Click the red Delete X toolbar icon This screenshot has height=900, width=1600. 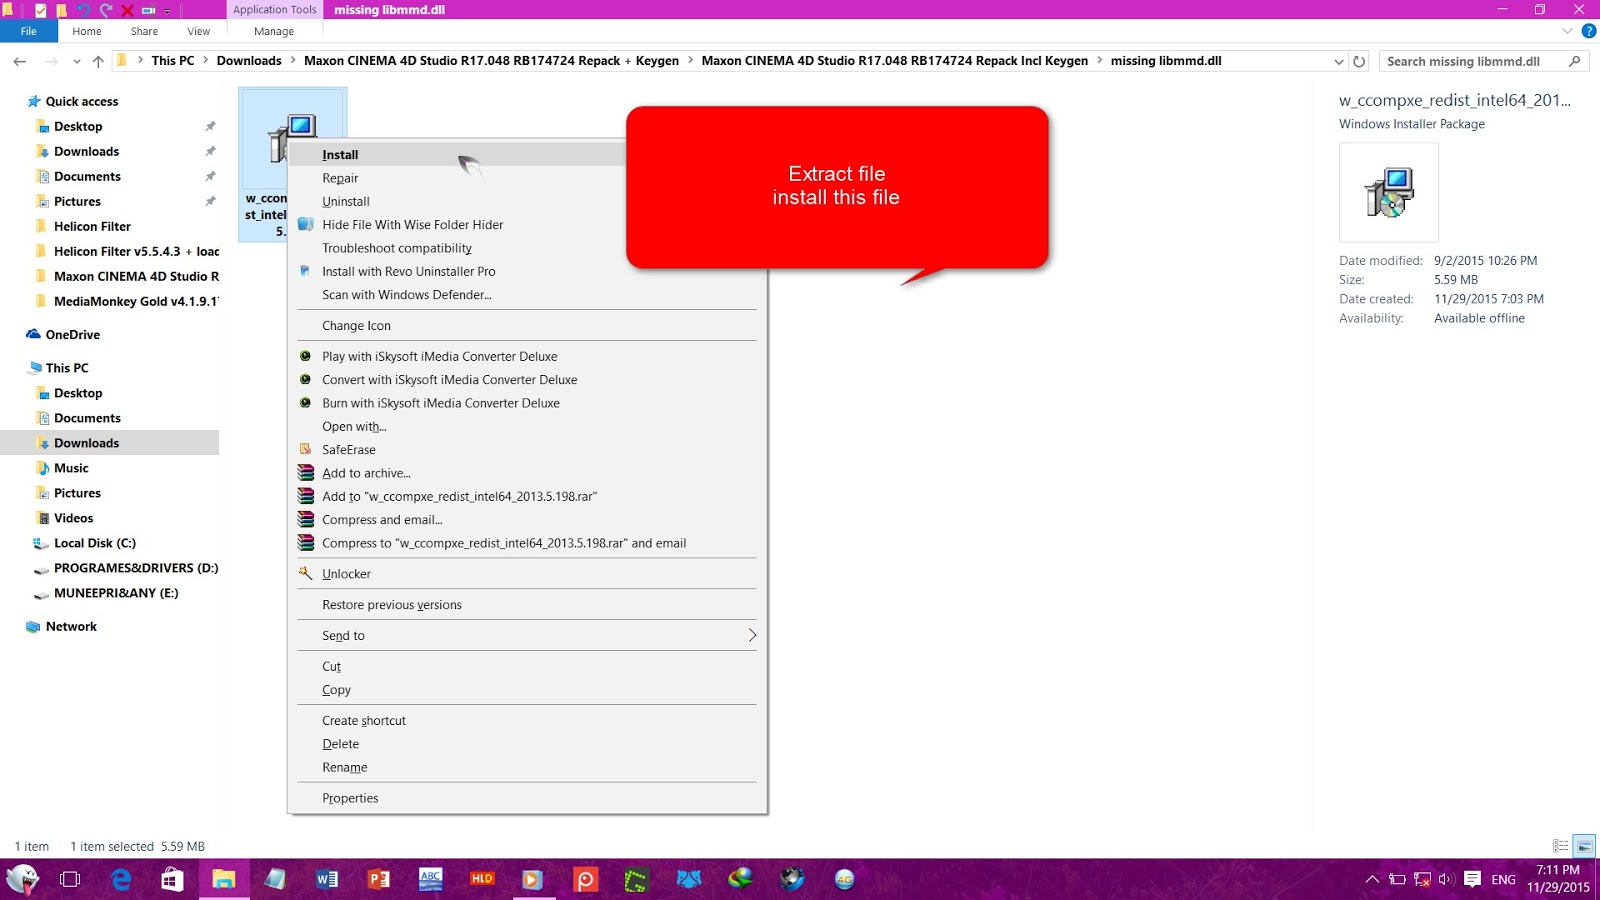click(127, 10)
